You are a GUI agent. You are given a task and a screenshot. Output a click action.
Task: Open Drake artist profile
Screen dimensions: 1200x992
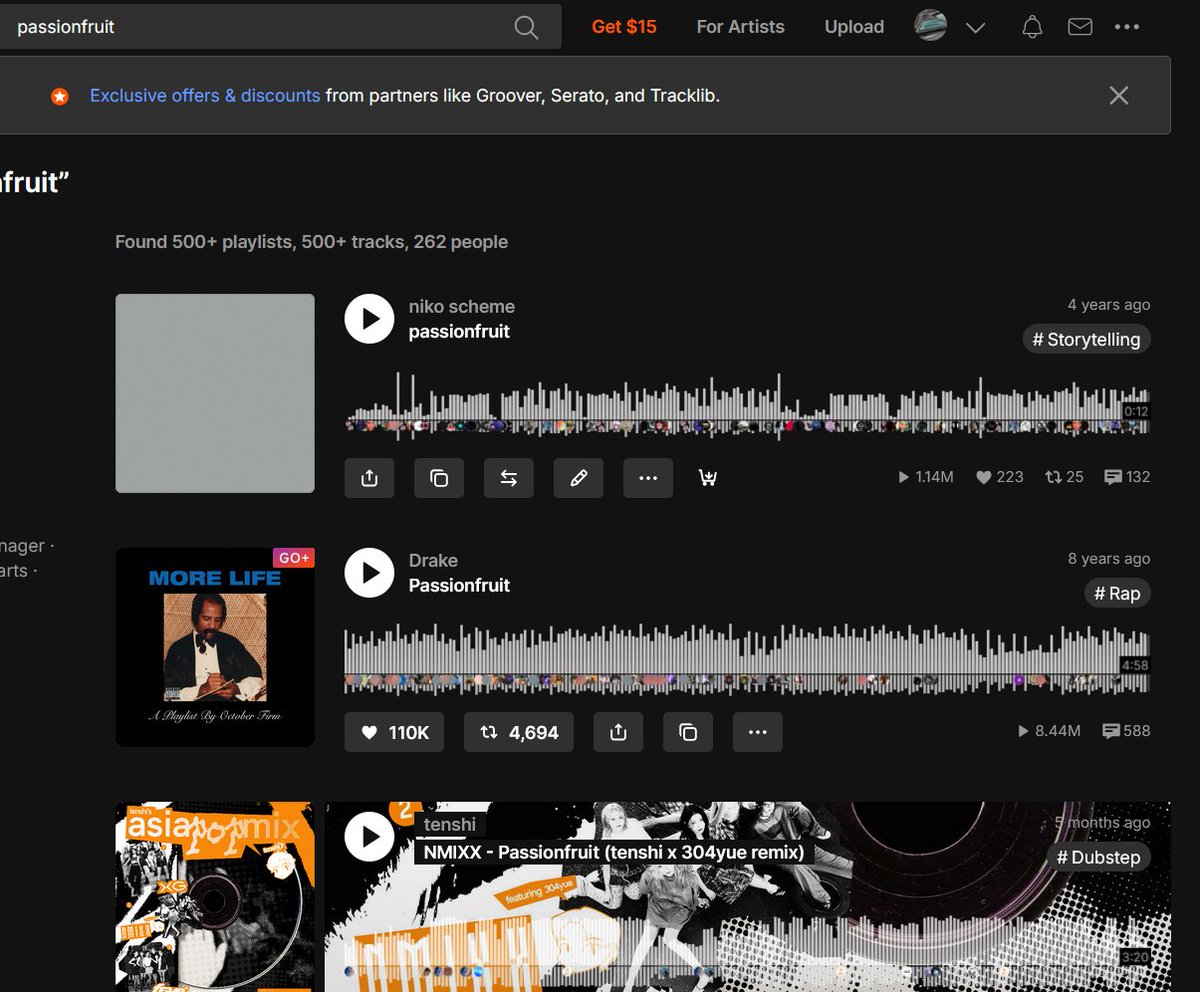pyautogui.click(x=433, y=561)
